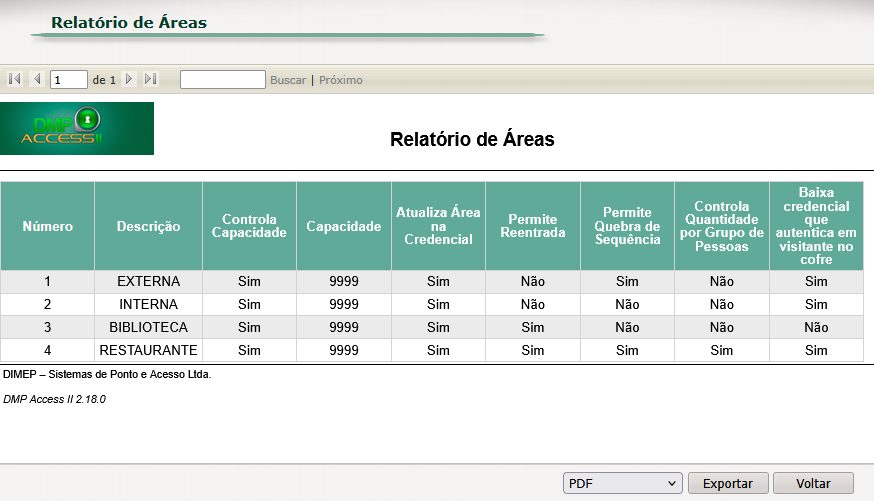Screen dimensions: 874x501
Task: Select the INTERNA description cell
Action: (148, 304)
